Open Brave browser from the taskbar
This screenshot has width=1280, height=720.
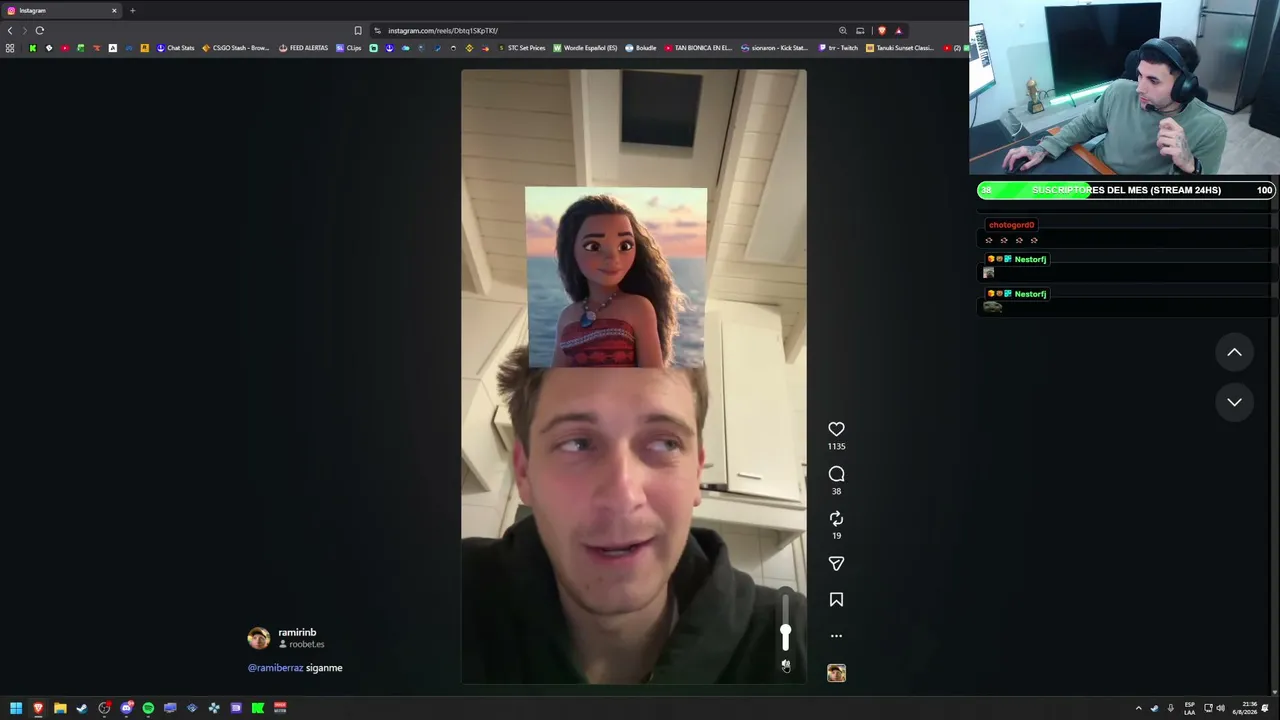click(x=38, y=708)
